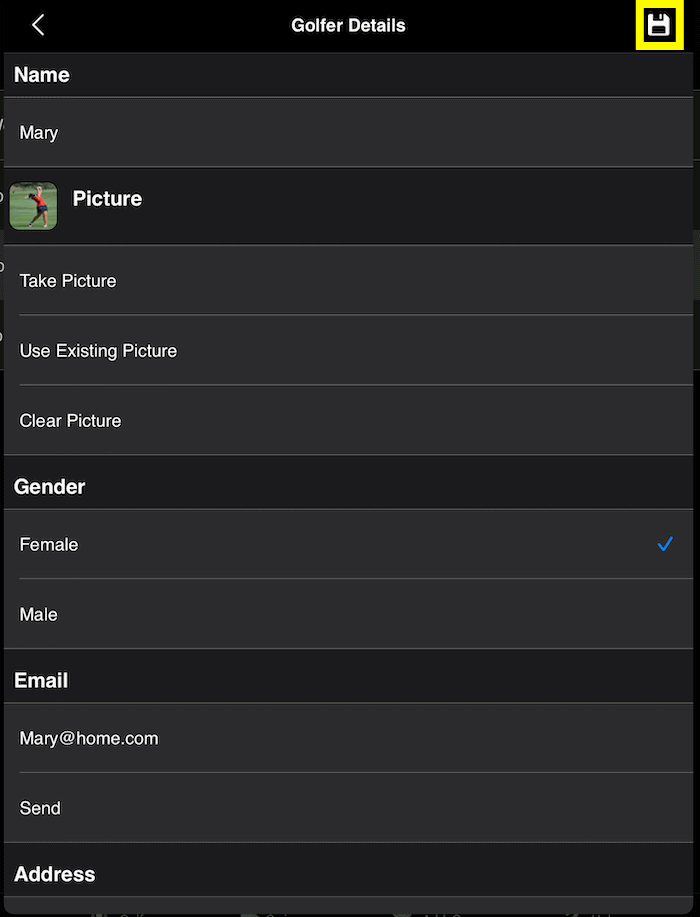The image size is (700, 917).
Task: Click the Golfer Details title
Action: pos(349,25)
